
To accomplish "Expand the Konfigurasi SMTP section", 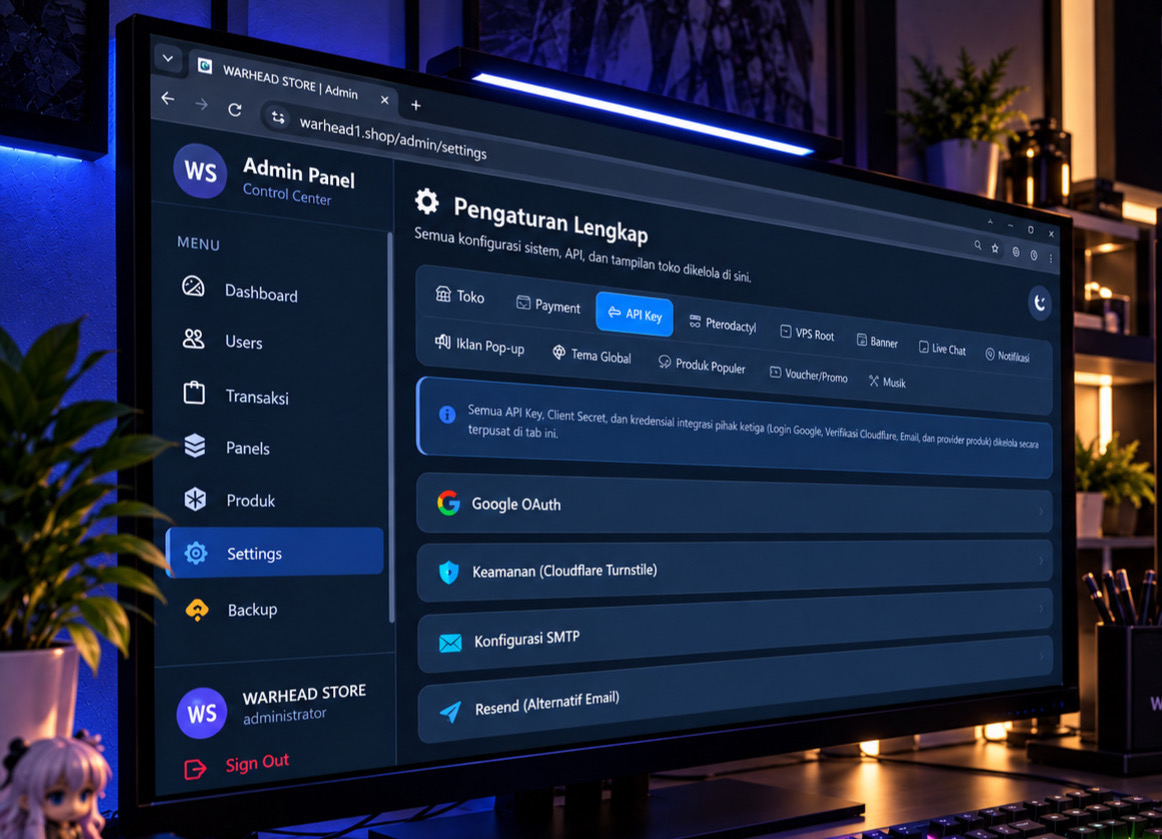I will 734,634.
